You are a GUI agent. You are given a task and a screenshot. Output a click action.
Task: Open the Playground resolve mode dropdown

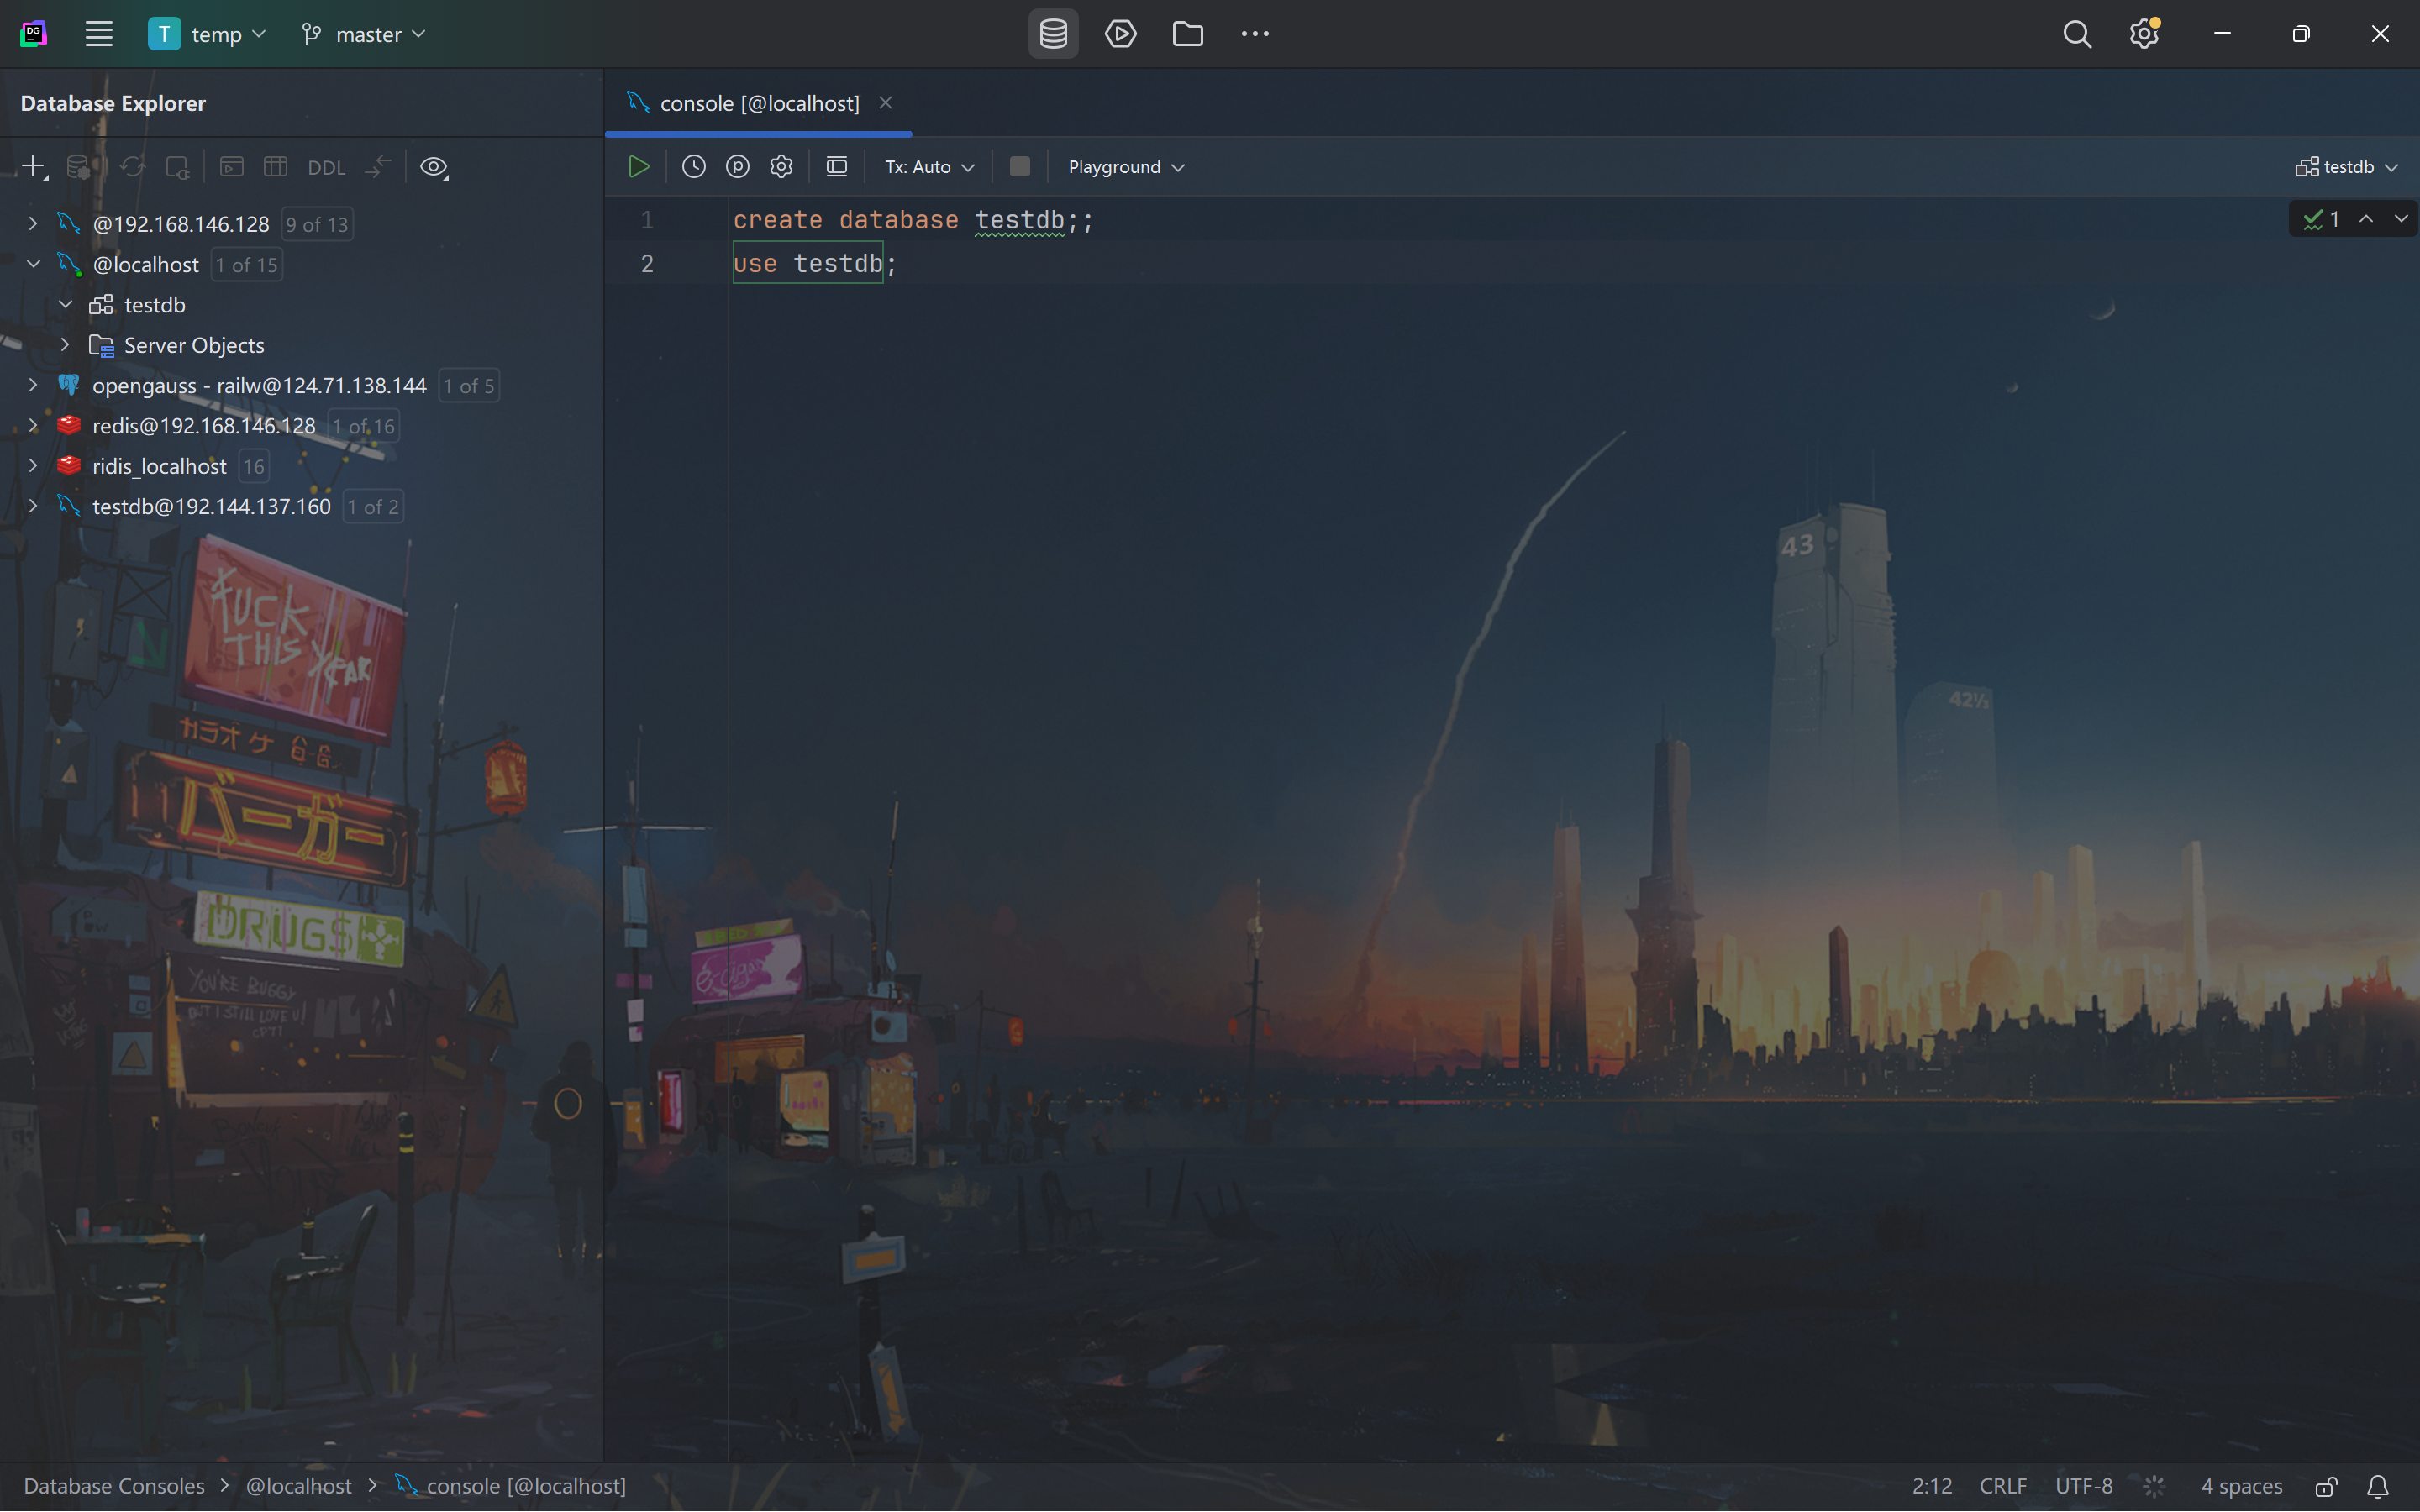1125,167
